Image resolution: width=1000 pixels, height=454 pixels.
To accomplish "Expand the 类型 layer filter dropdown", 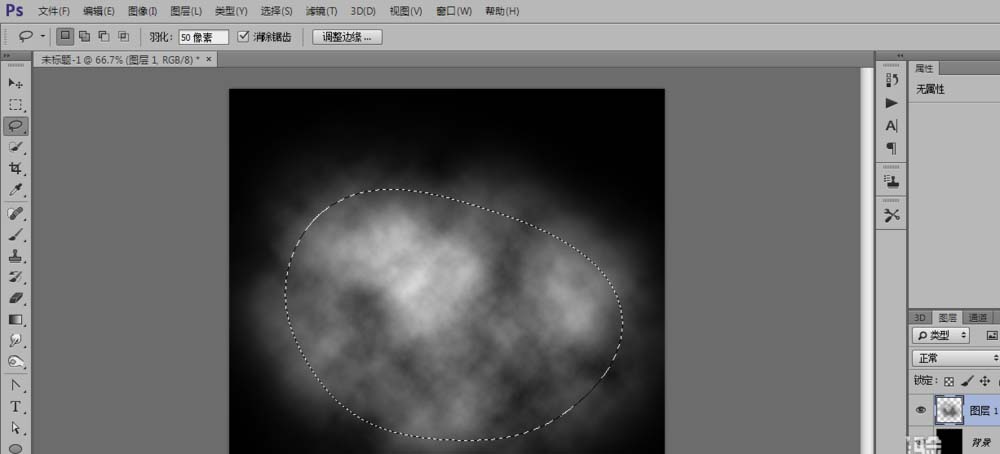I will (x=941, y=335).
